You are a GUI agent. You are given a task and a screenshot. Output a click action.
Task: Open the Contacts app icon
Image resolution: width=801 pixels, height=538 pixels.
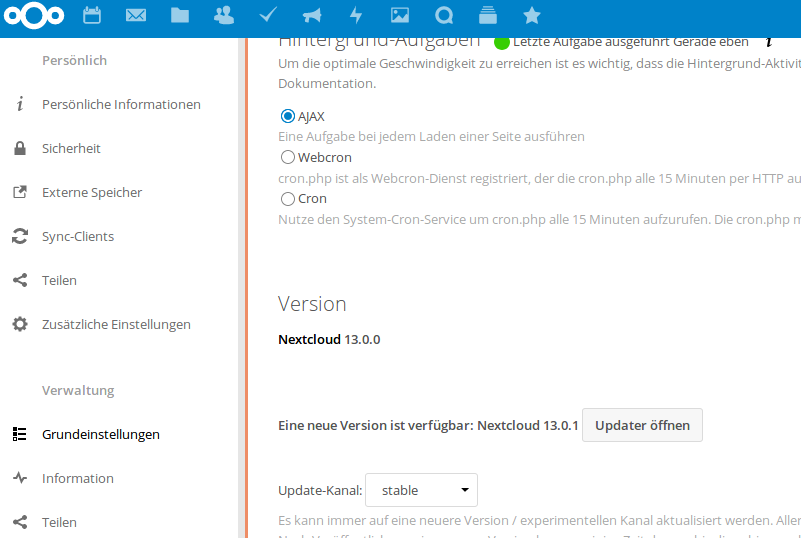(224, 15)
